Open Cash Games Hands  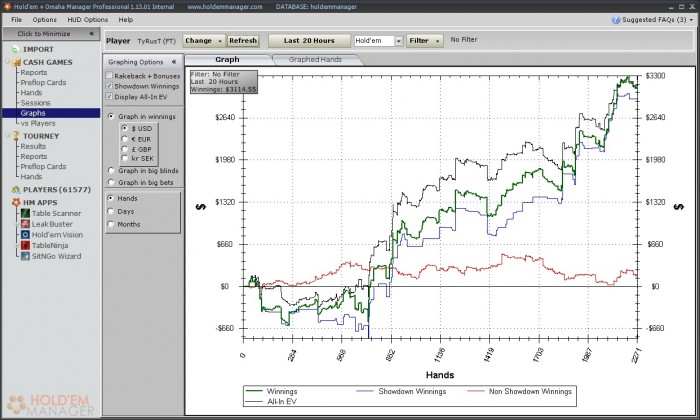31,93
